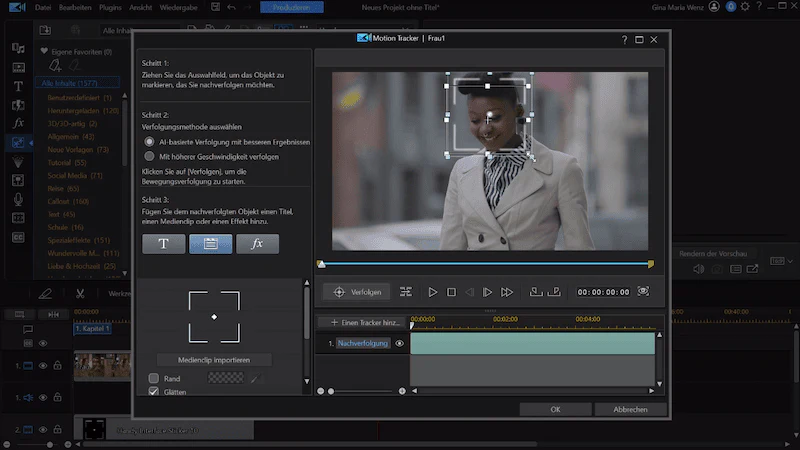This screenshot has height=450, width=800.
Task: Click the timecode field 00:00:00:00
Action: [603, 292]
